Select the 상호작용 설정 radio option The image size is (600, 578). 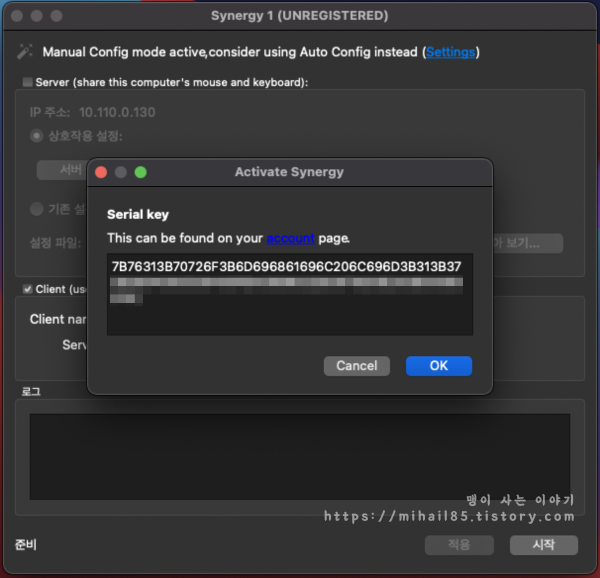[36, 136]
